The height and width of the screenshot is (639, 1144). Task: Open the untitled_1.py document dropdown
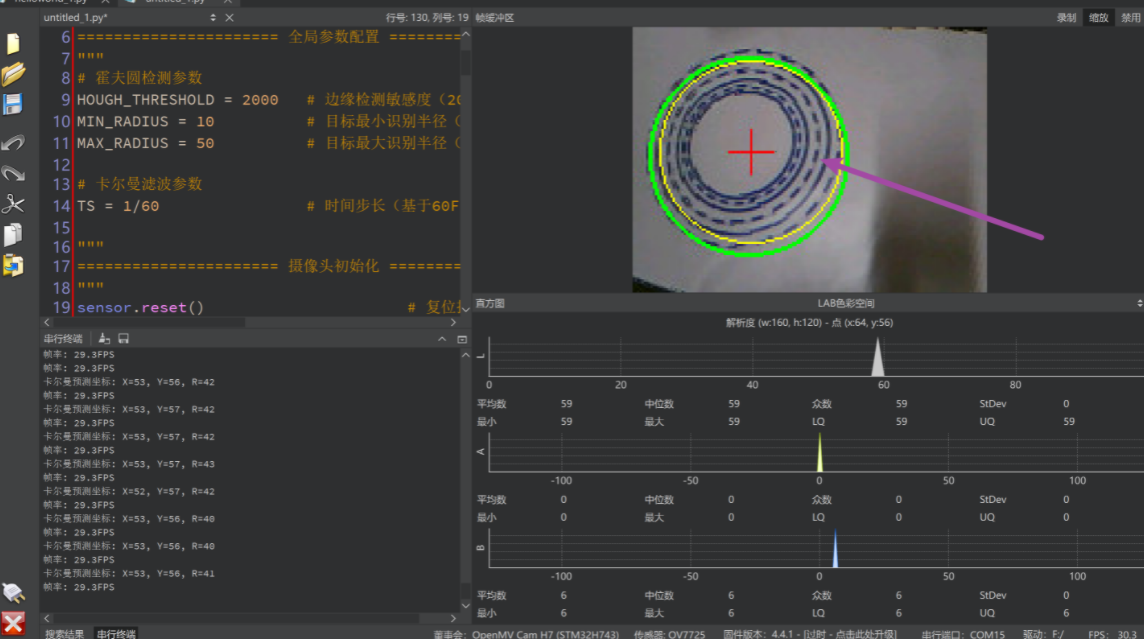pos(213,18)
